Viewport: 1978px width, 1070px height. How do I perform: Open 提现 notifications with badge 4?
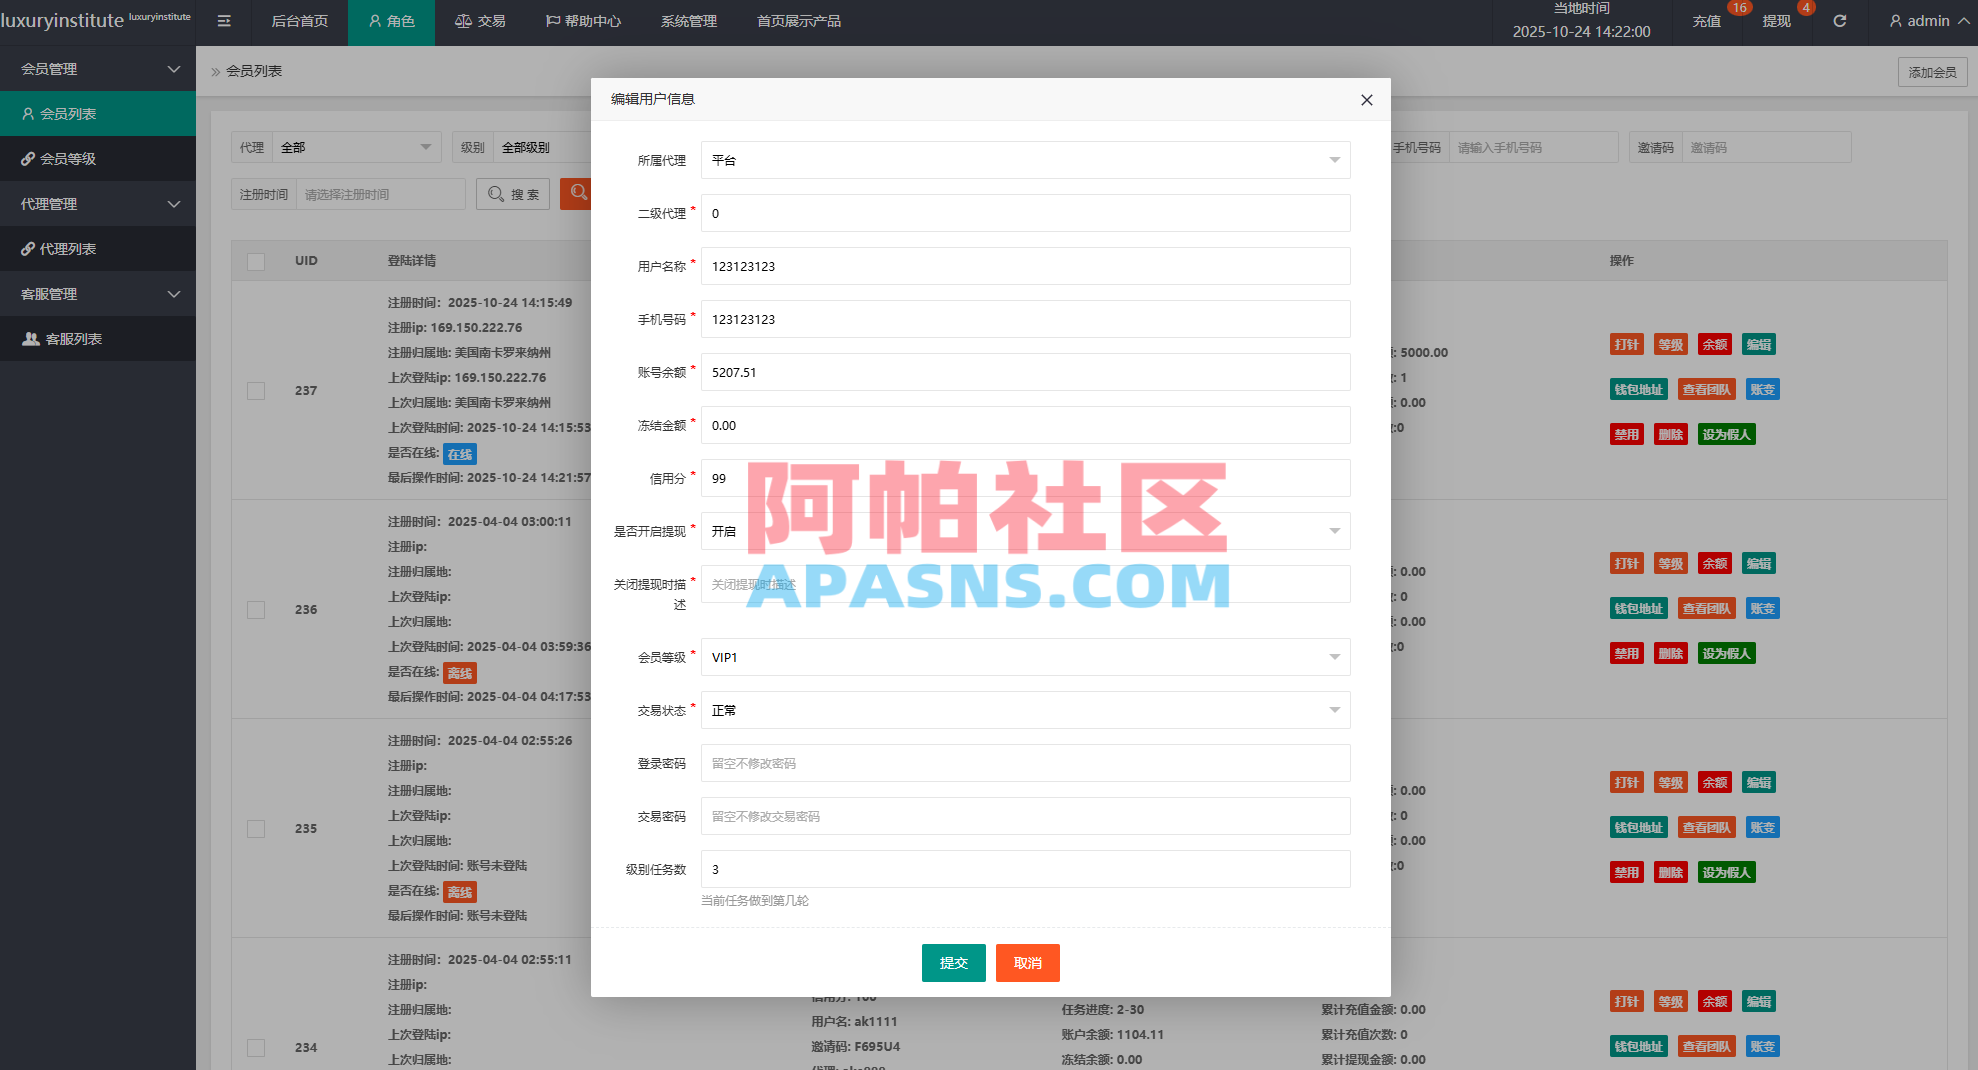coord(1776,20)
